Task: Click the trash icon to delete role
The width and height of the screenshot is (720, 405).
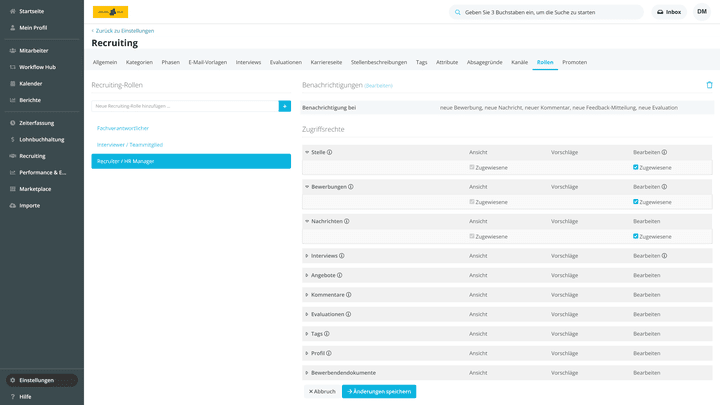Action: pyautogui.click(x=709, y=85)
